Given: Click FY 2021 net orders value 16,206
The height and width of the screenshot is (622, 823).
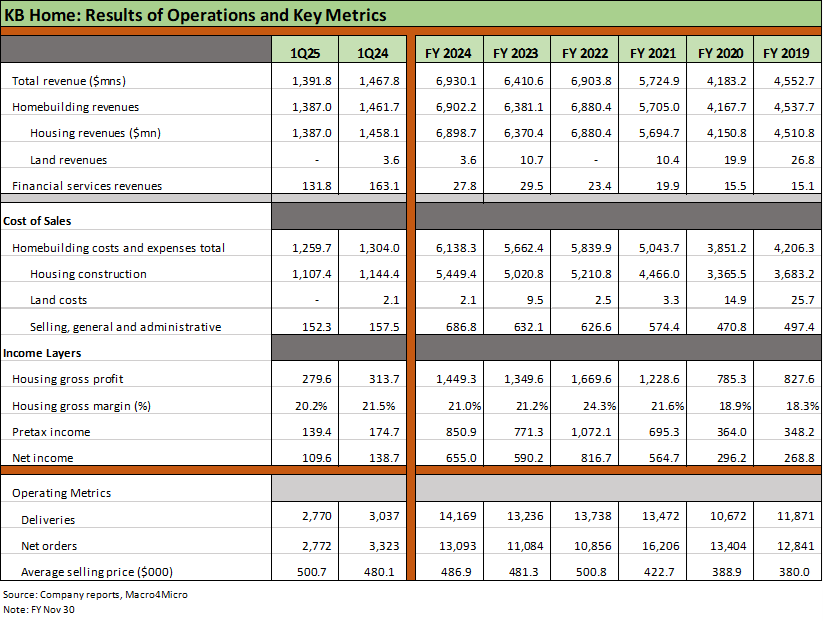Looking at the screenshot, I should pos(661,546).
